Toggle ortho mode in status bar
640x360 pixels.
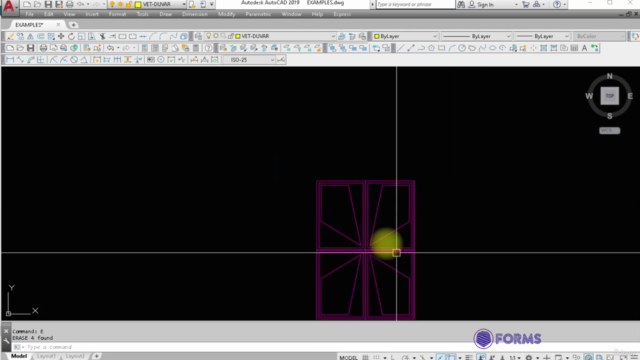pyautogui.click(x=393, y=357)
